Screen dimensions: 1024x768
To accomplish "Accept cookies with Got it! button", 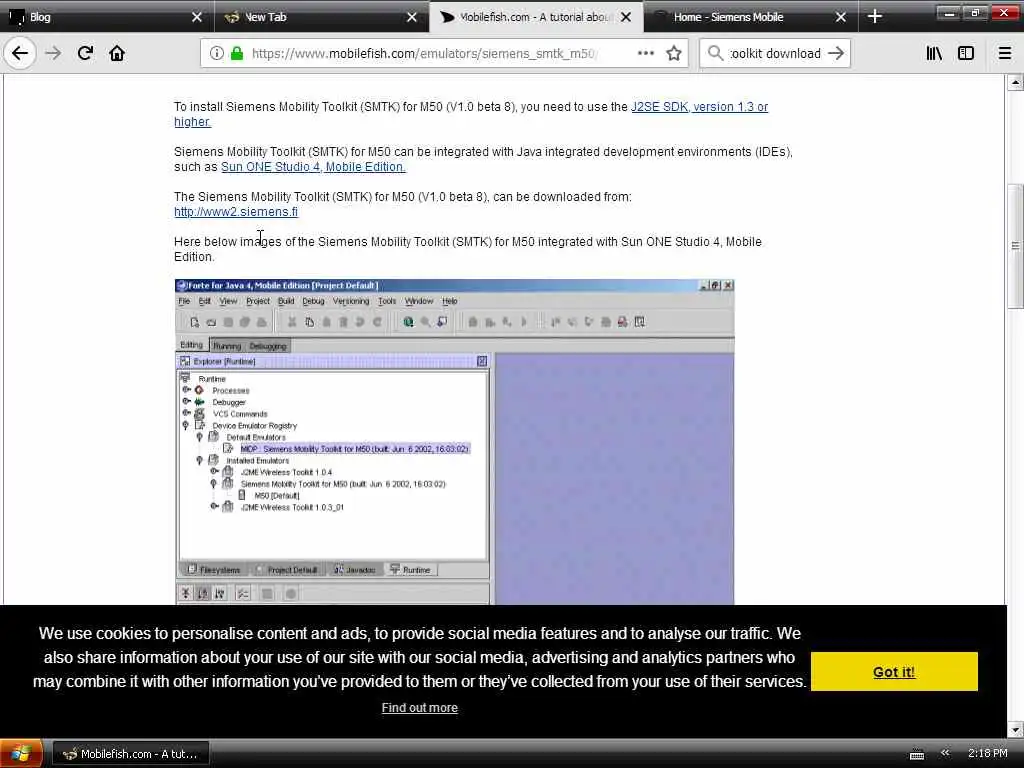I will tap(894, 671).
